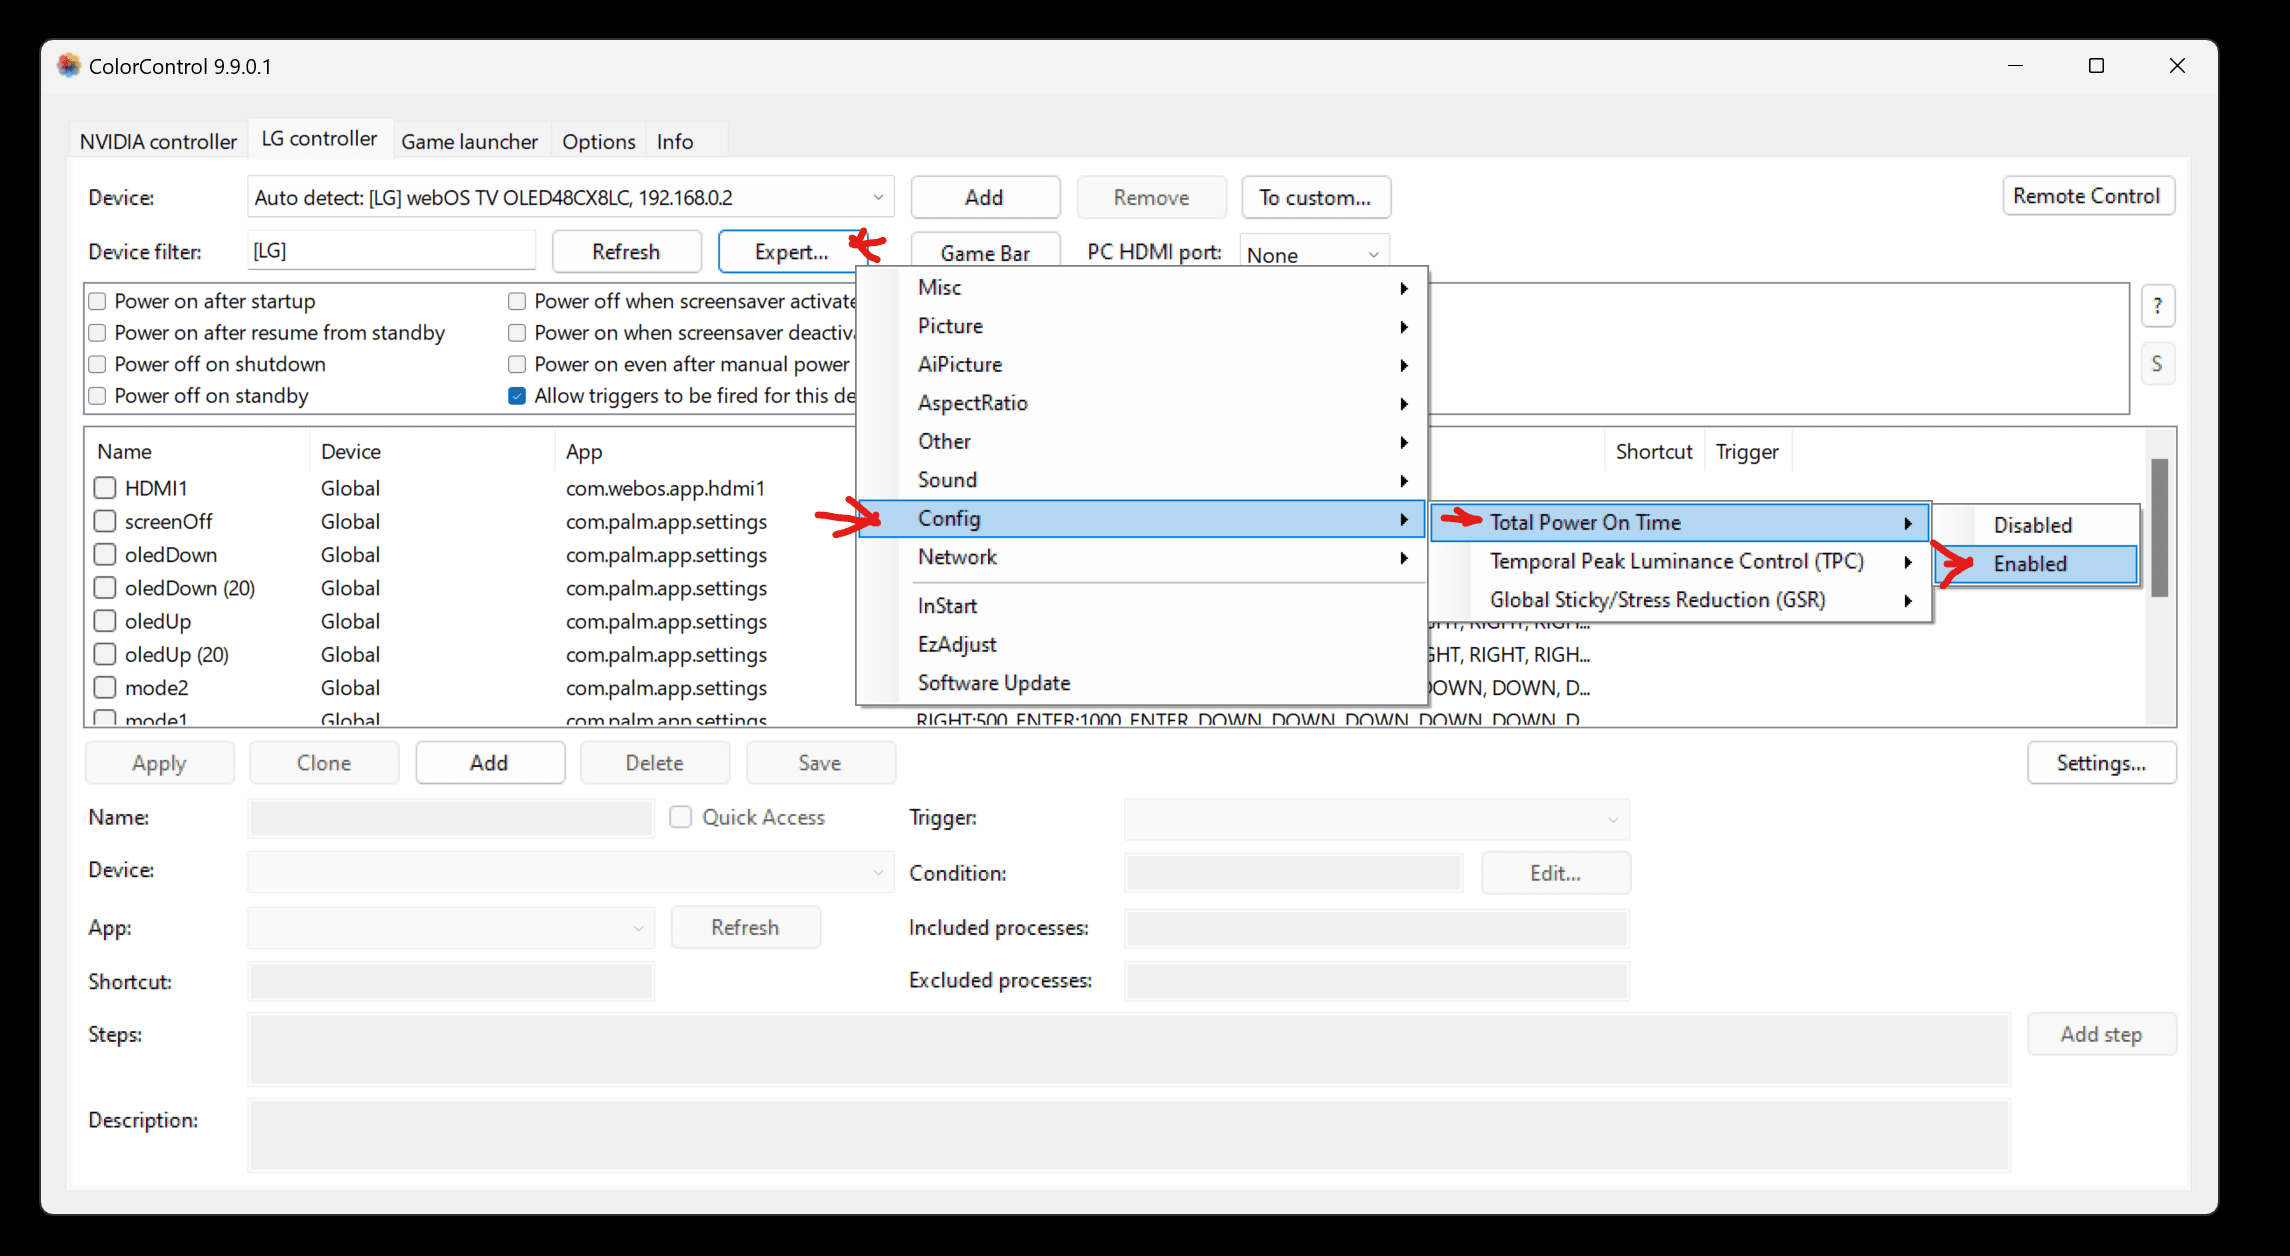Viewport: 2290px width, 1256px height.
Task: Select the oledUp row name
Action: coord(158,621)
